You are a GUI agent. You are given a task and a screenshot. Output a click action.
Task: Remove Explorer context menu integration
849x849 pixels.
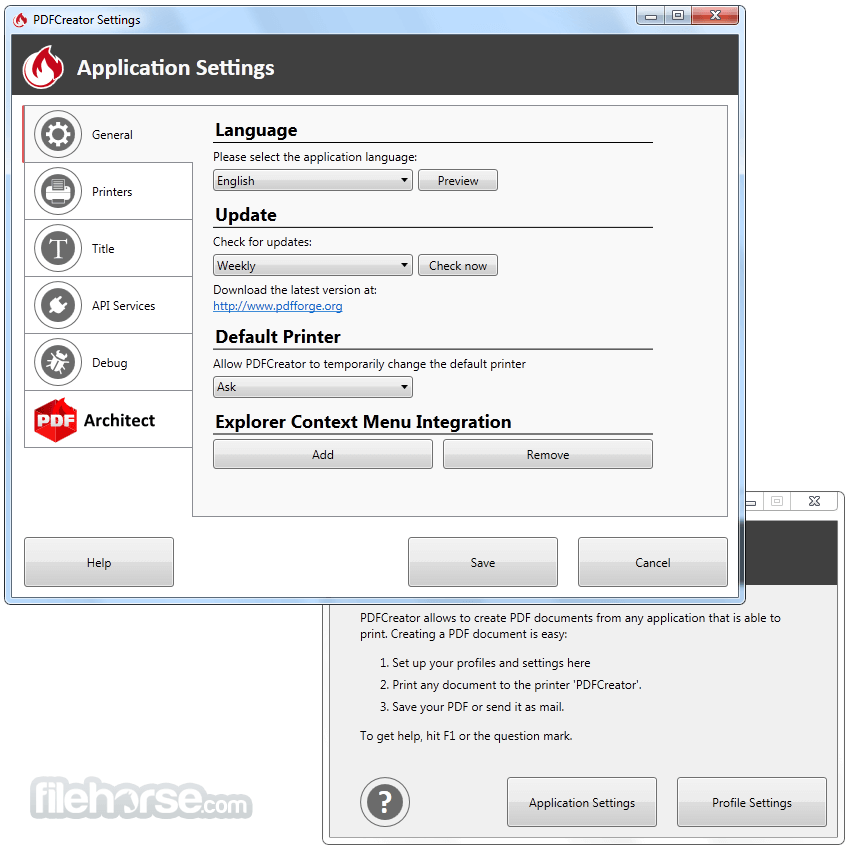click(x=547, y=454)
